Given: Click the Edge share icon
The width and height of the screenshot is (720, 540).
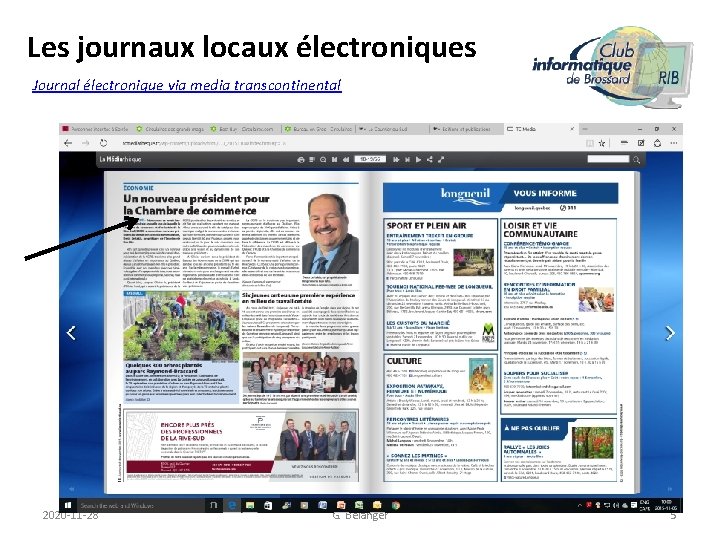Looking at the screenshot, I should [x=658, y=143].
